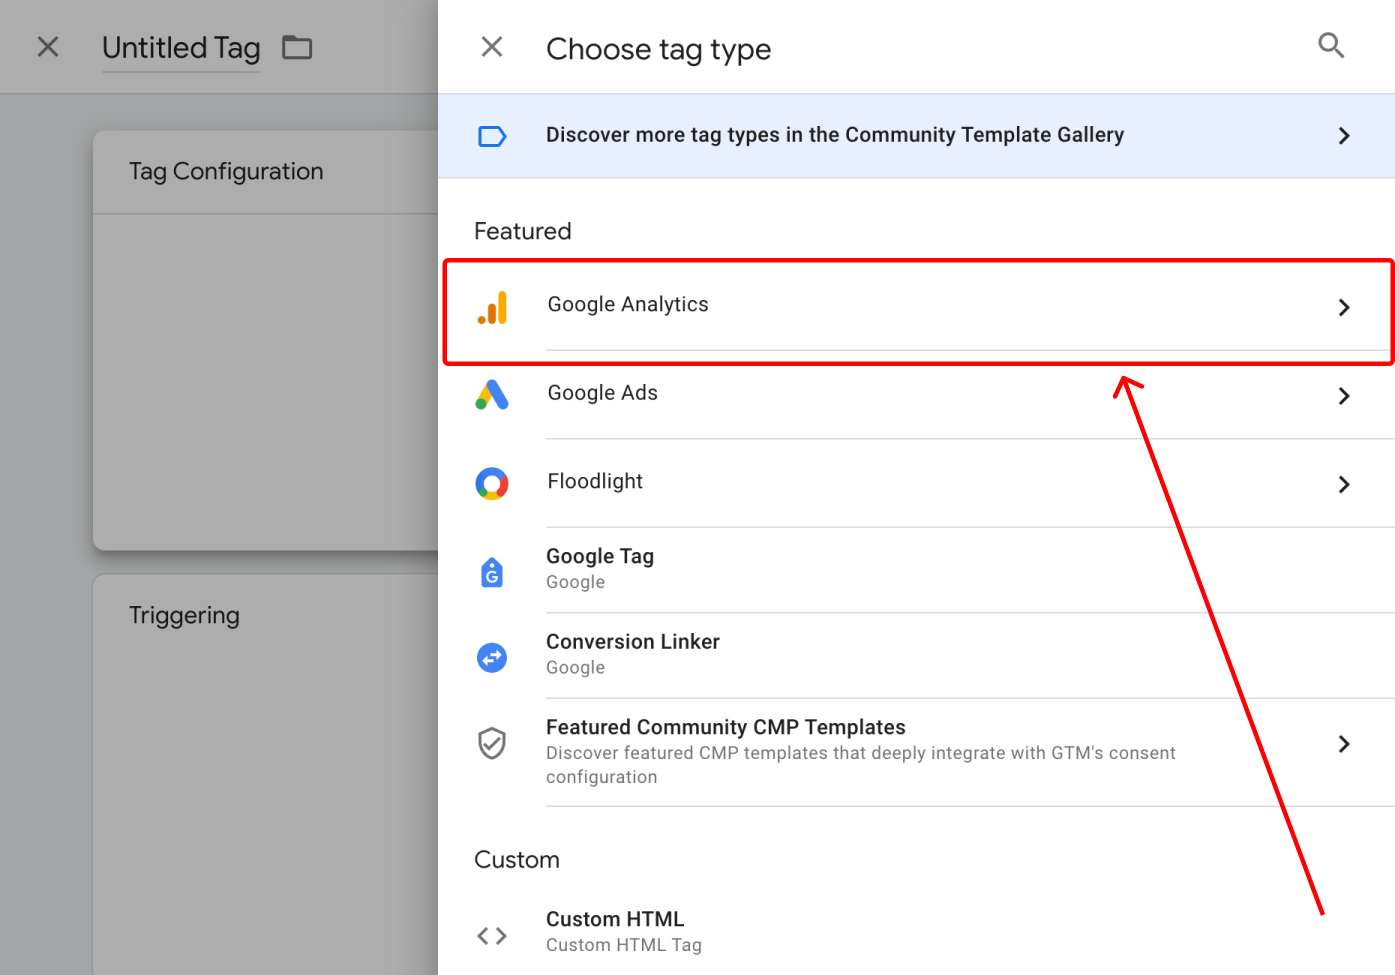Choose the Google Tag option
The width and height of the screenshot is (1395, 975).
pyautogui.click(x=916, y=570)
